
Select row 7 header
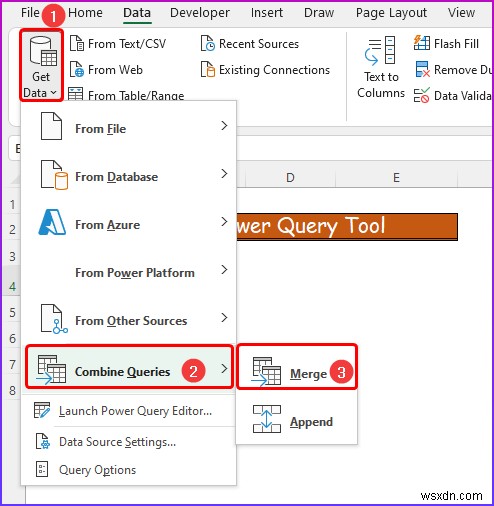(x=12, y=364)
